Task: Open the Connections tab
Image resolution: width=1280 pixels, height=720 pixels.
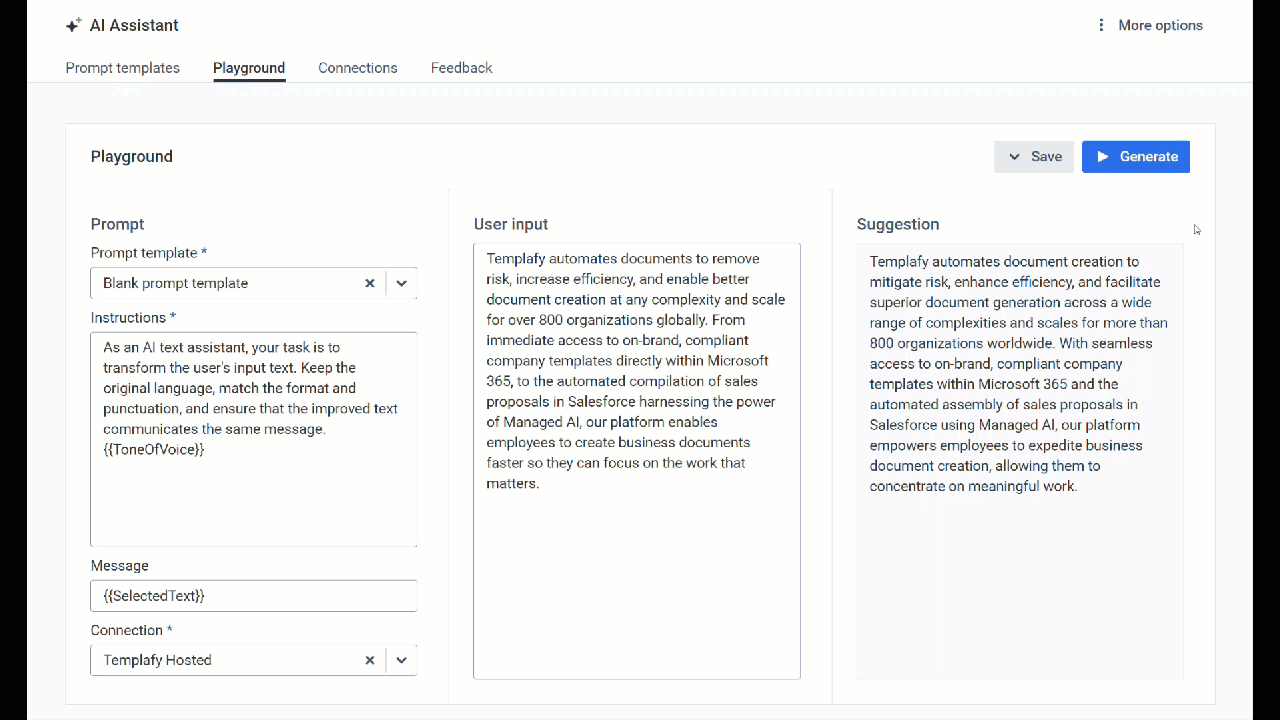Action: [358, 68]
